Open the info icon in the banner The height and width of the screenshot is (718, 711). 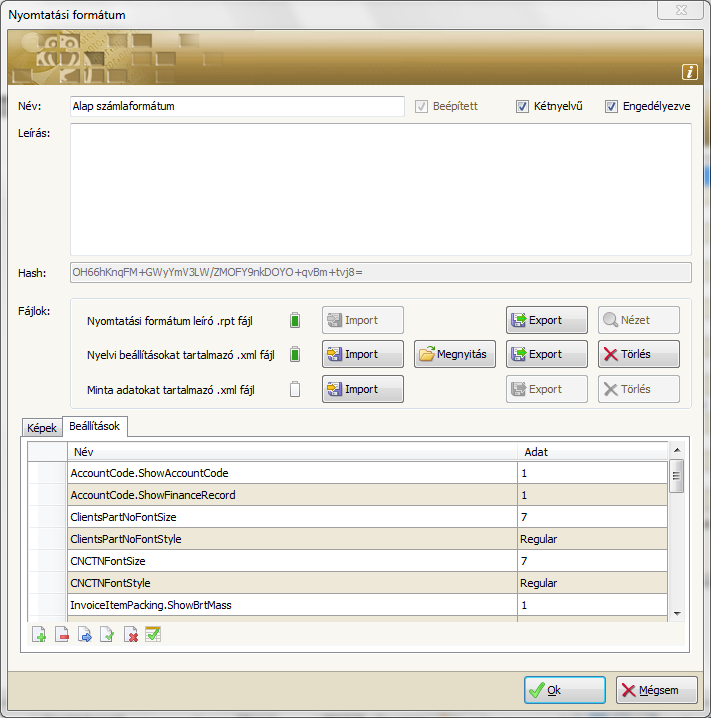[689, 72]
